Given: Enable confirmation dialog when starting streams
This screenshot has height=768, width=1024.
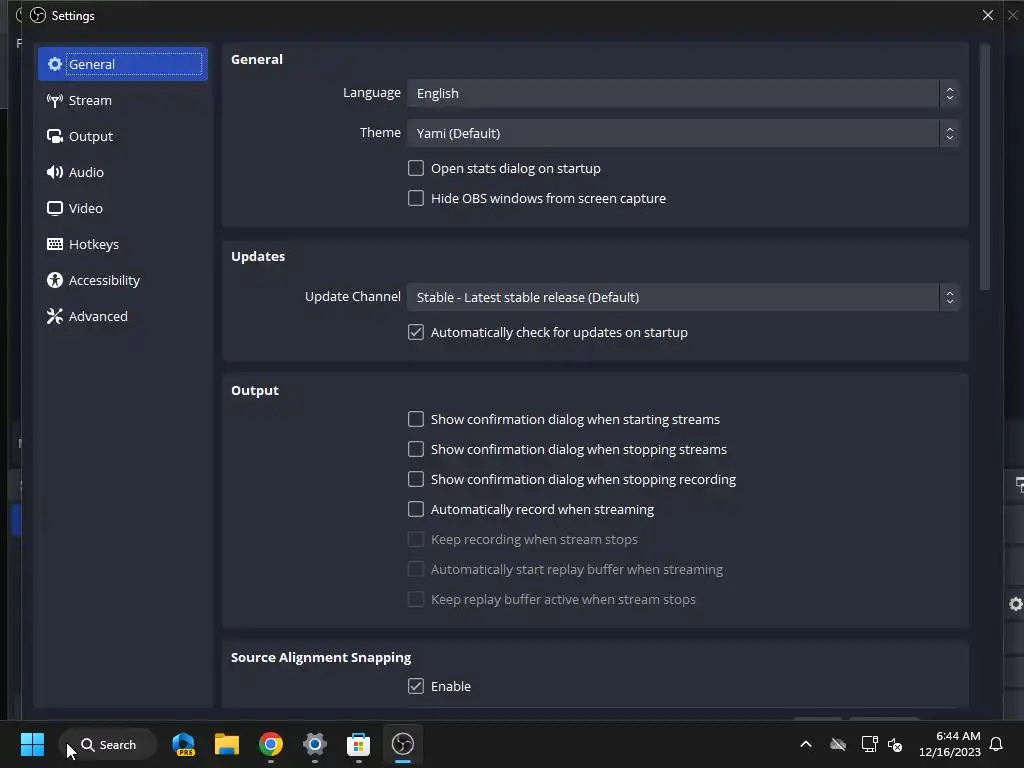Looking at the screenshot, I should (415, 419).
